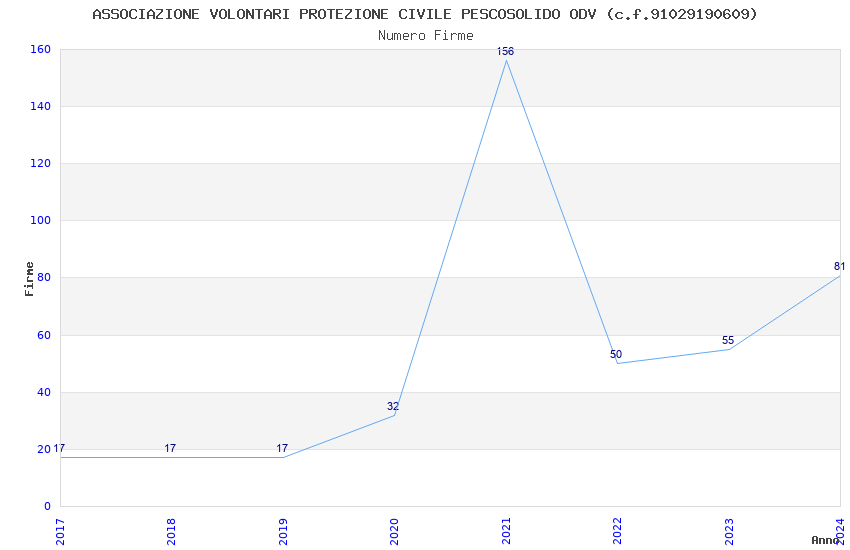Click the y-axis value 100
The image size is (850, 550).
[x=41, y=221]
